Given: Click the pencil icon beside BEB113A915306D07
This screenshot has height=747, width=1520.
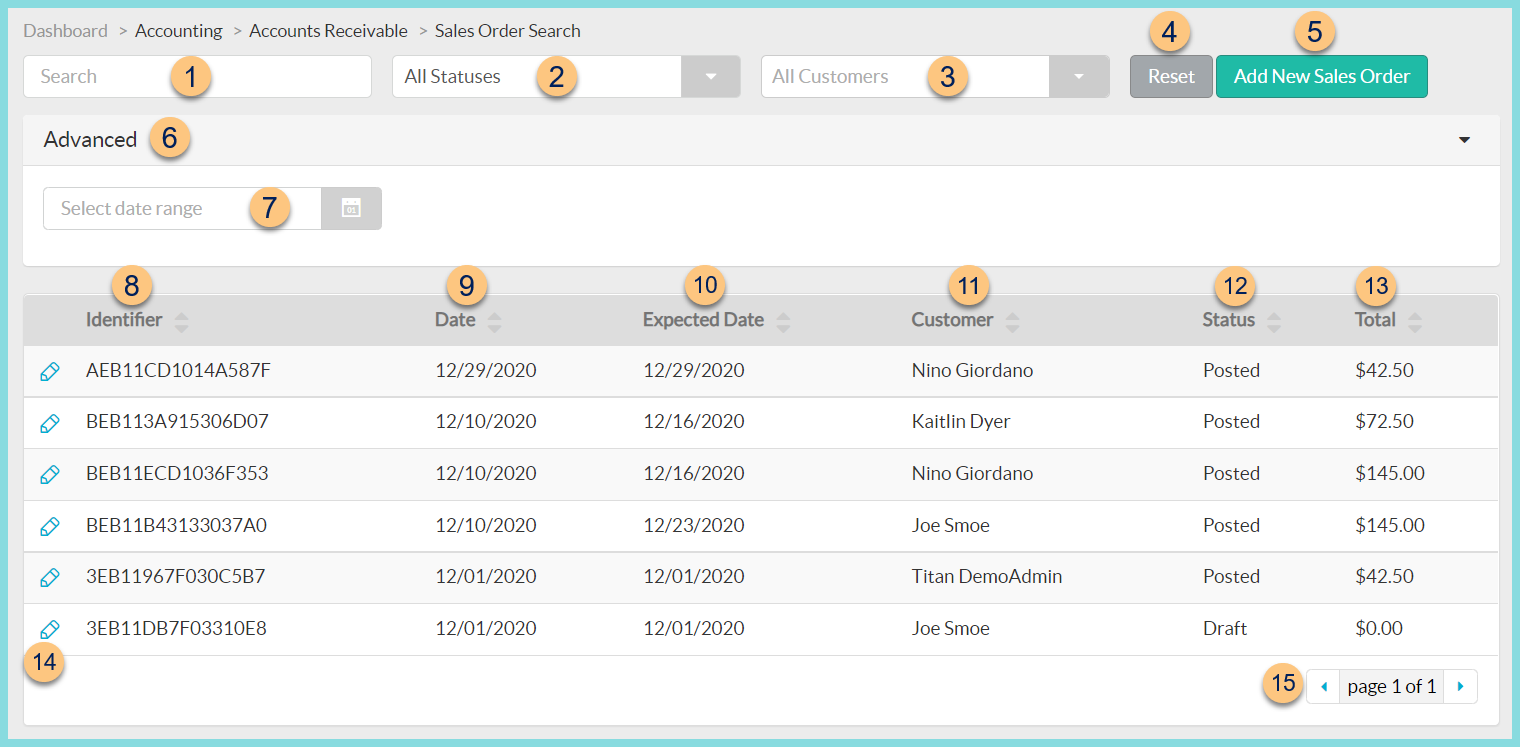Looking at the screenshot, I should (50, 422).
